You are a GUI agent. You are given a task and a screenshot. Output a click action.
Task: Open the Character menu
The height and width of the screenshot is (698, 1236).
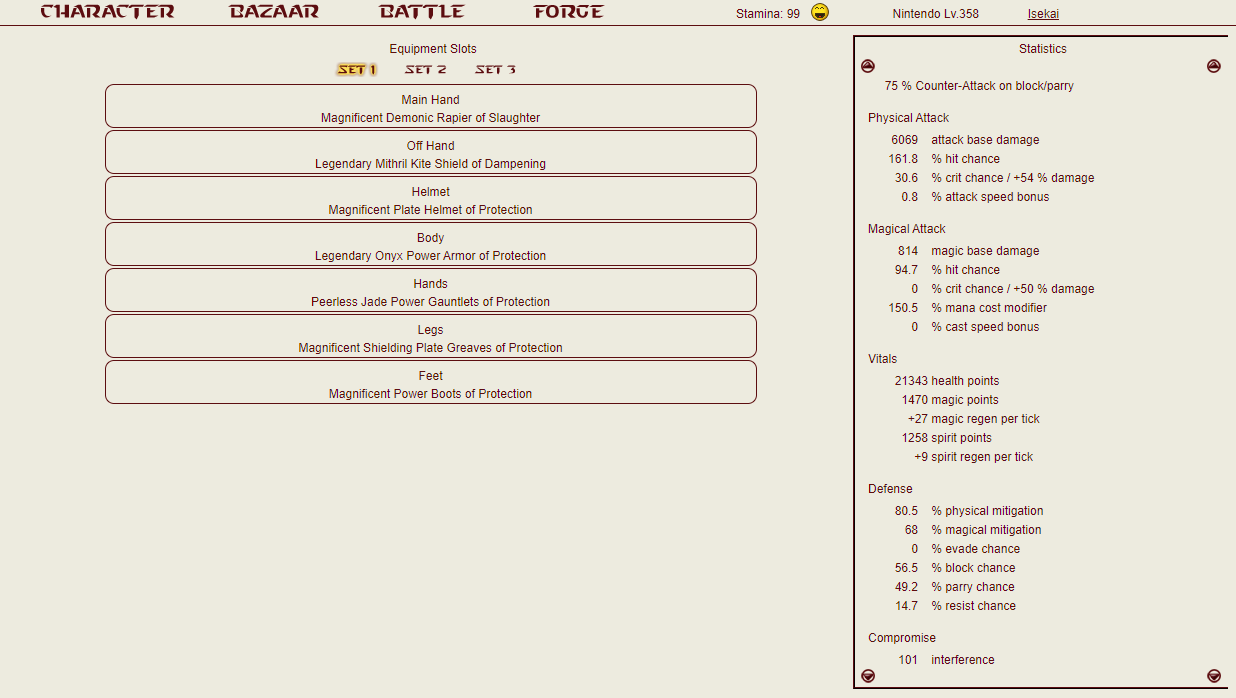tap(107, 12)
